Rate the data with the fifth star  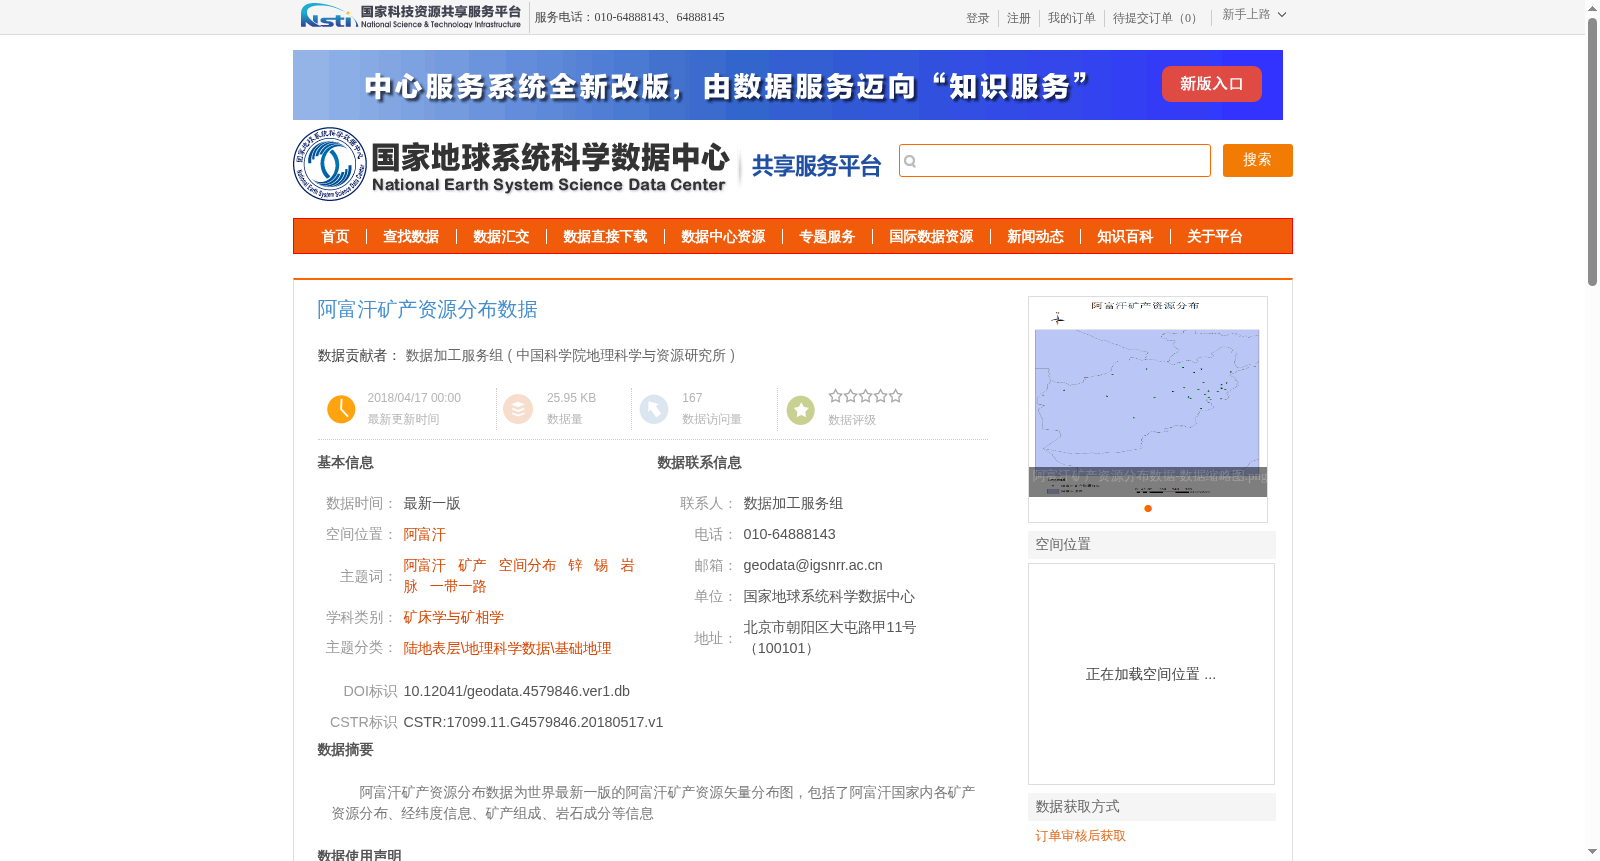click(896, 396)
